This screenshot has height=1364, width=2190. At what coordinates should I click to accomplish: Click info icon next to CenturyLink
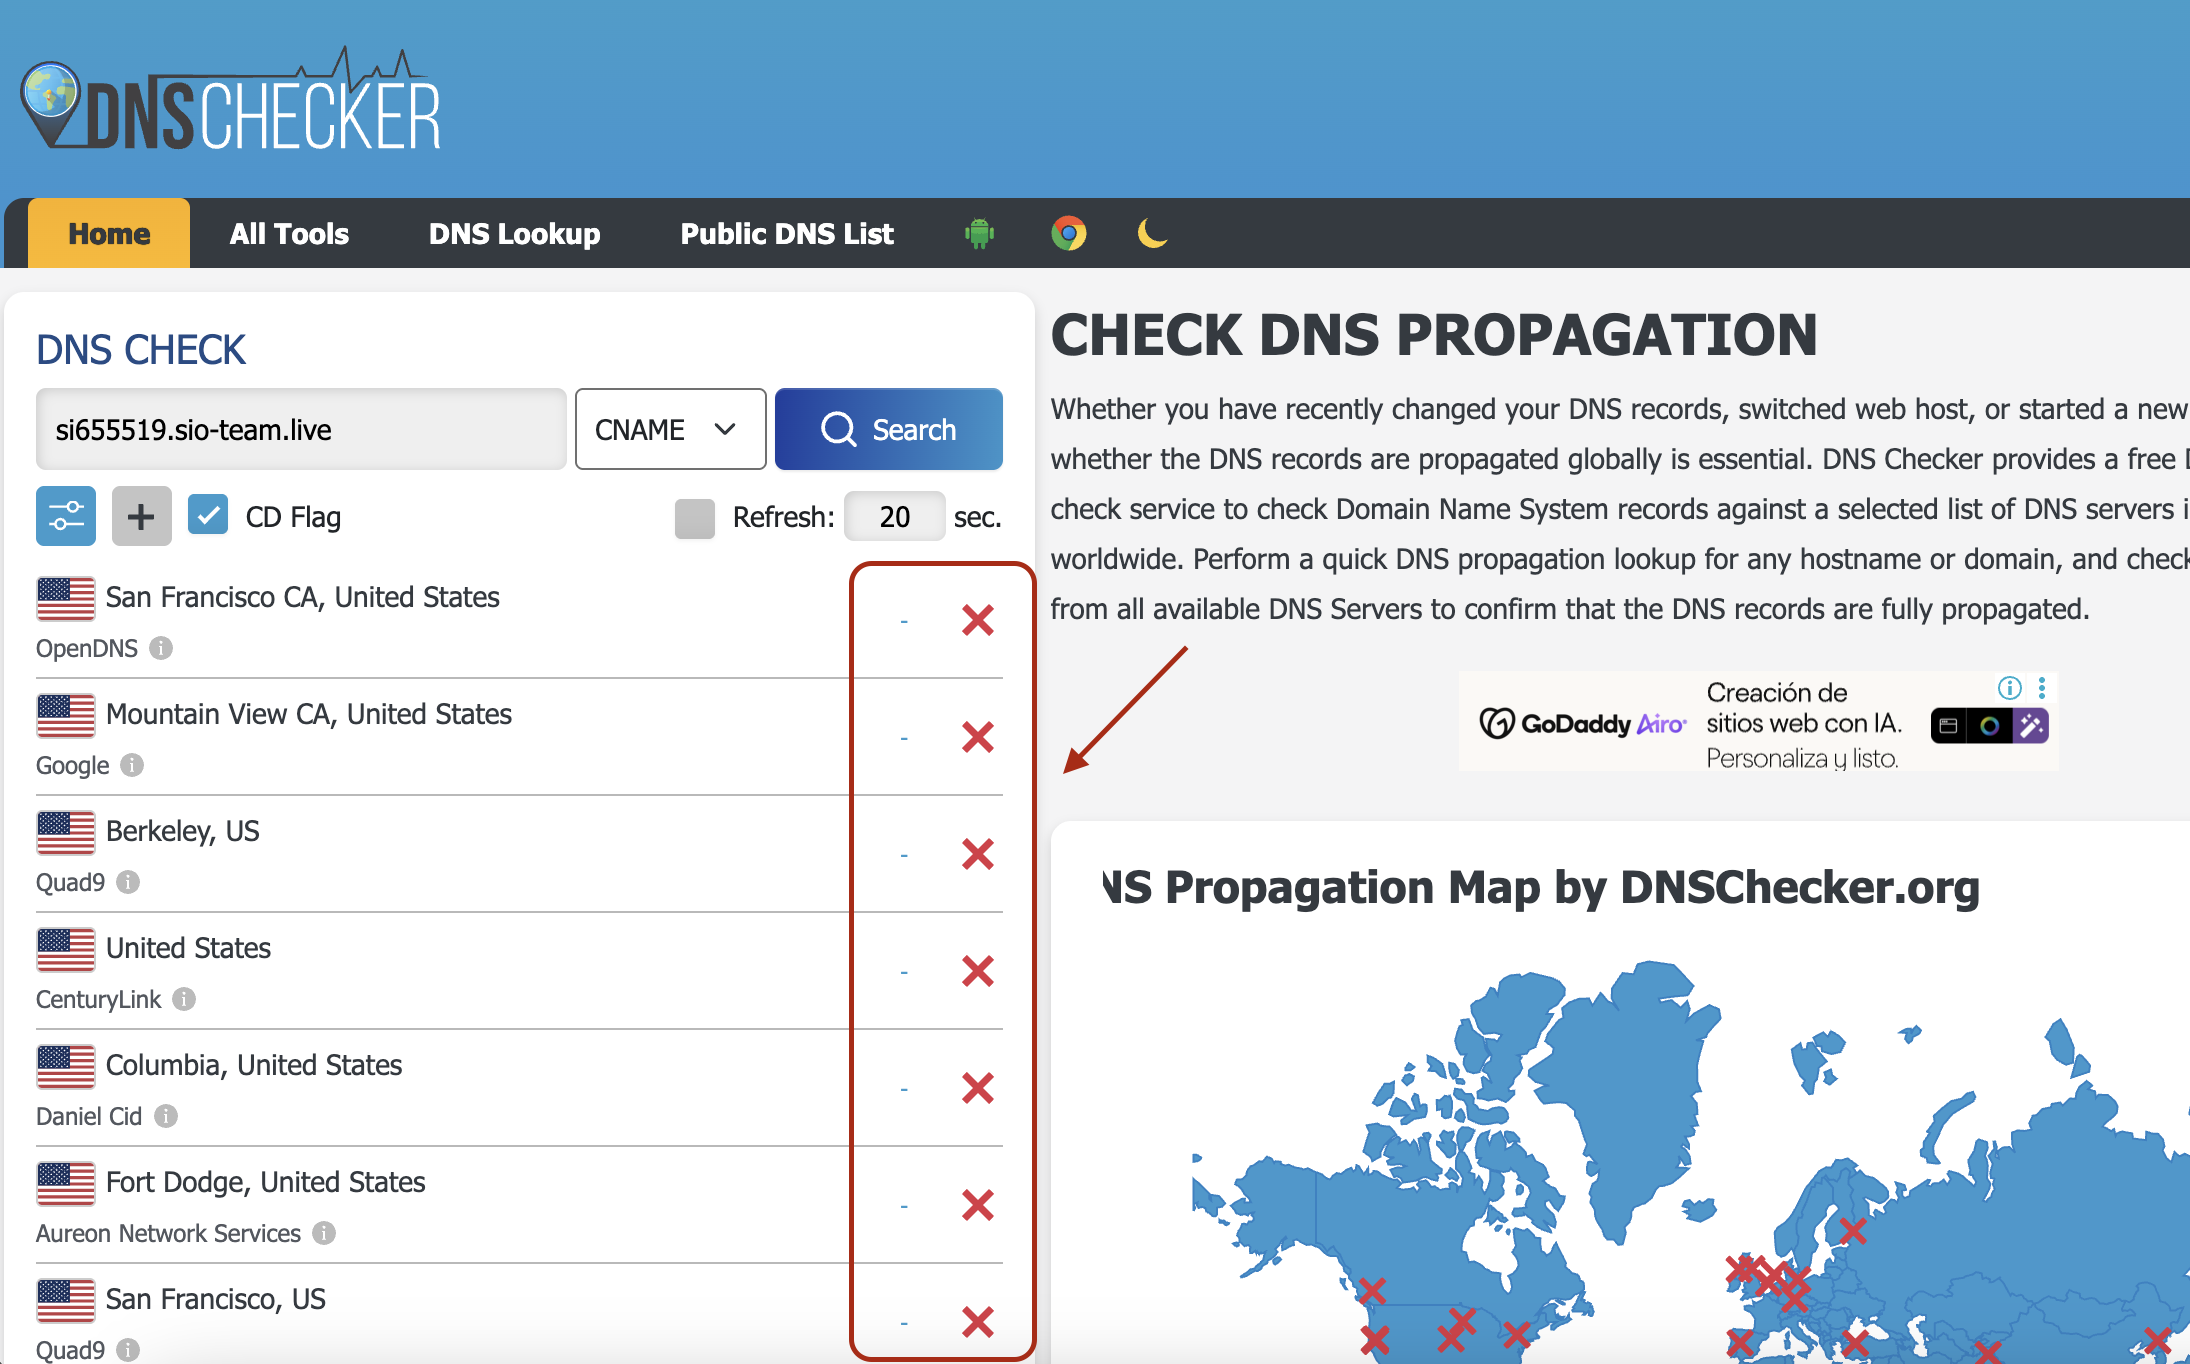click(184, 999)
